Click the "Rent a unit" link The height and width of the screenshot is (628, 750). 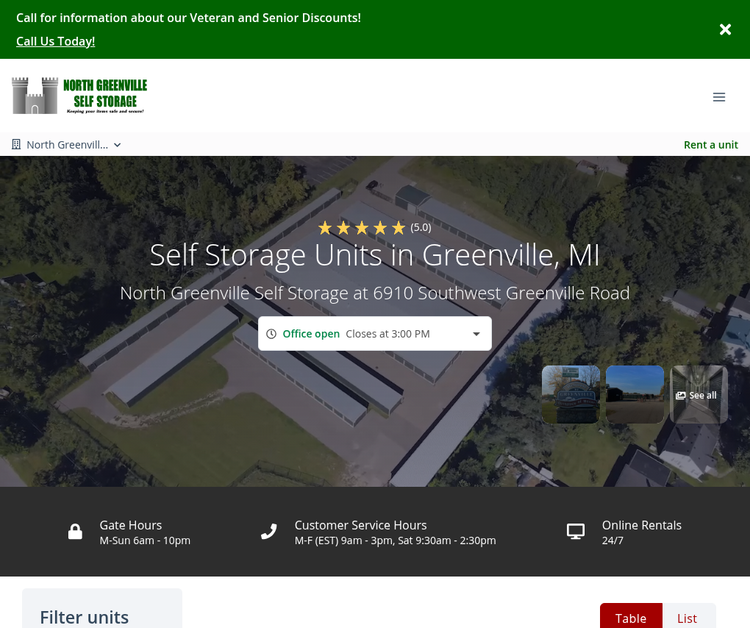point(710,145)
